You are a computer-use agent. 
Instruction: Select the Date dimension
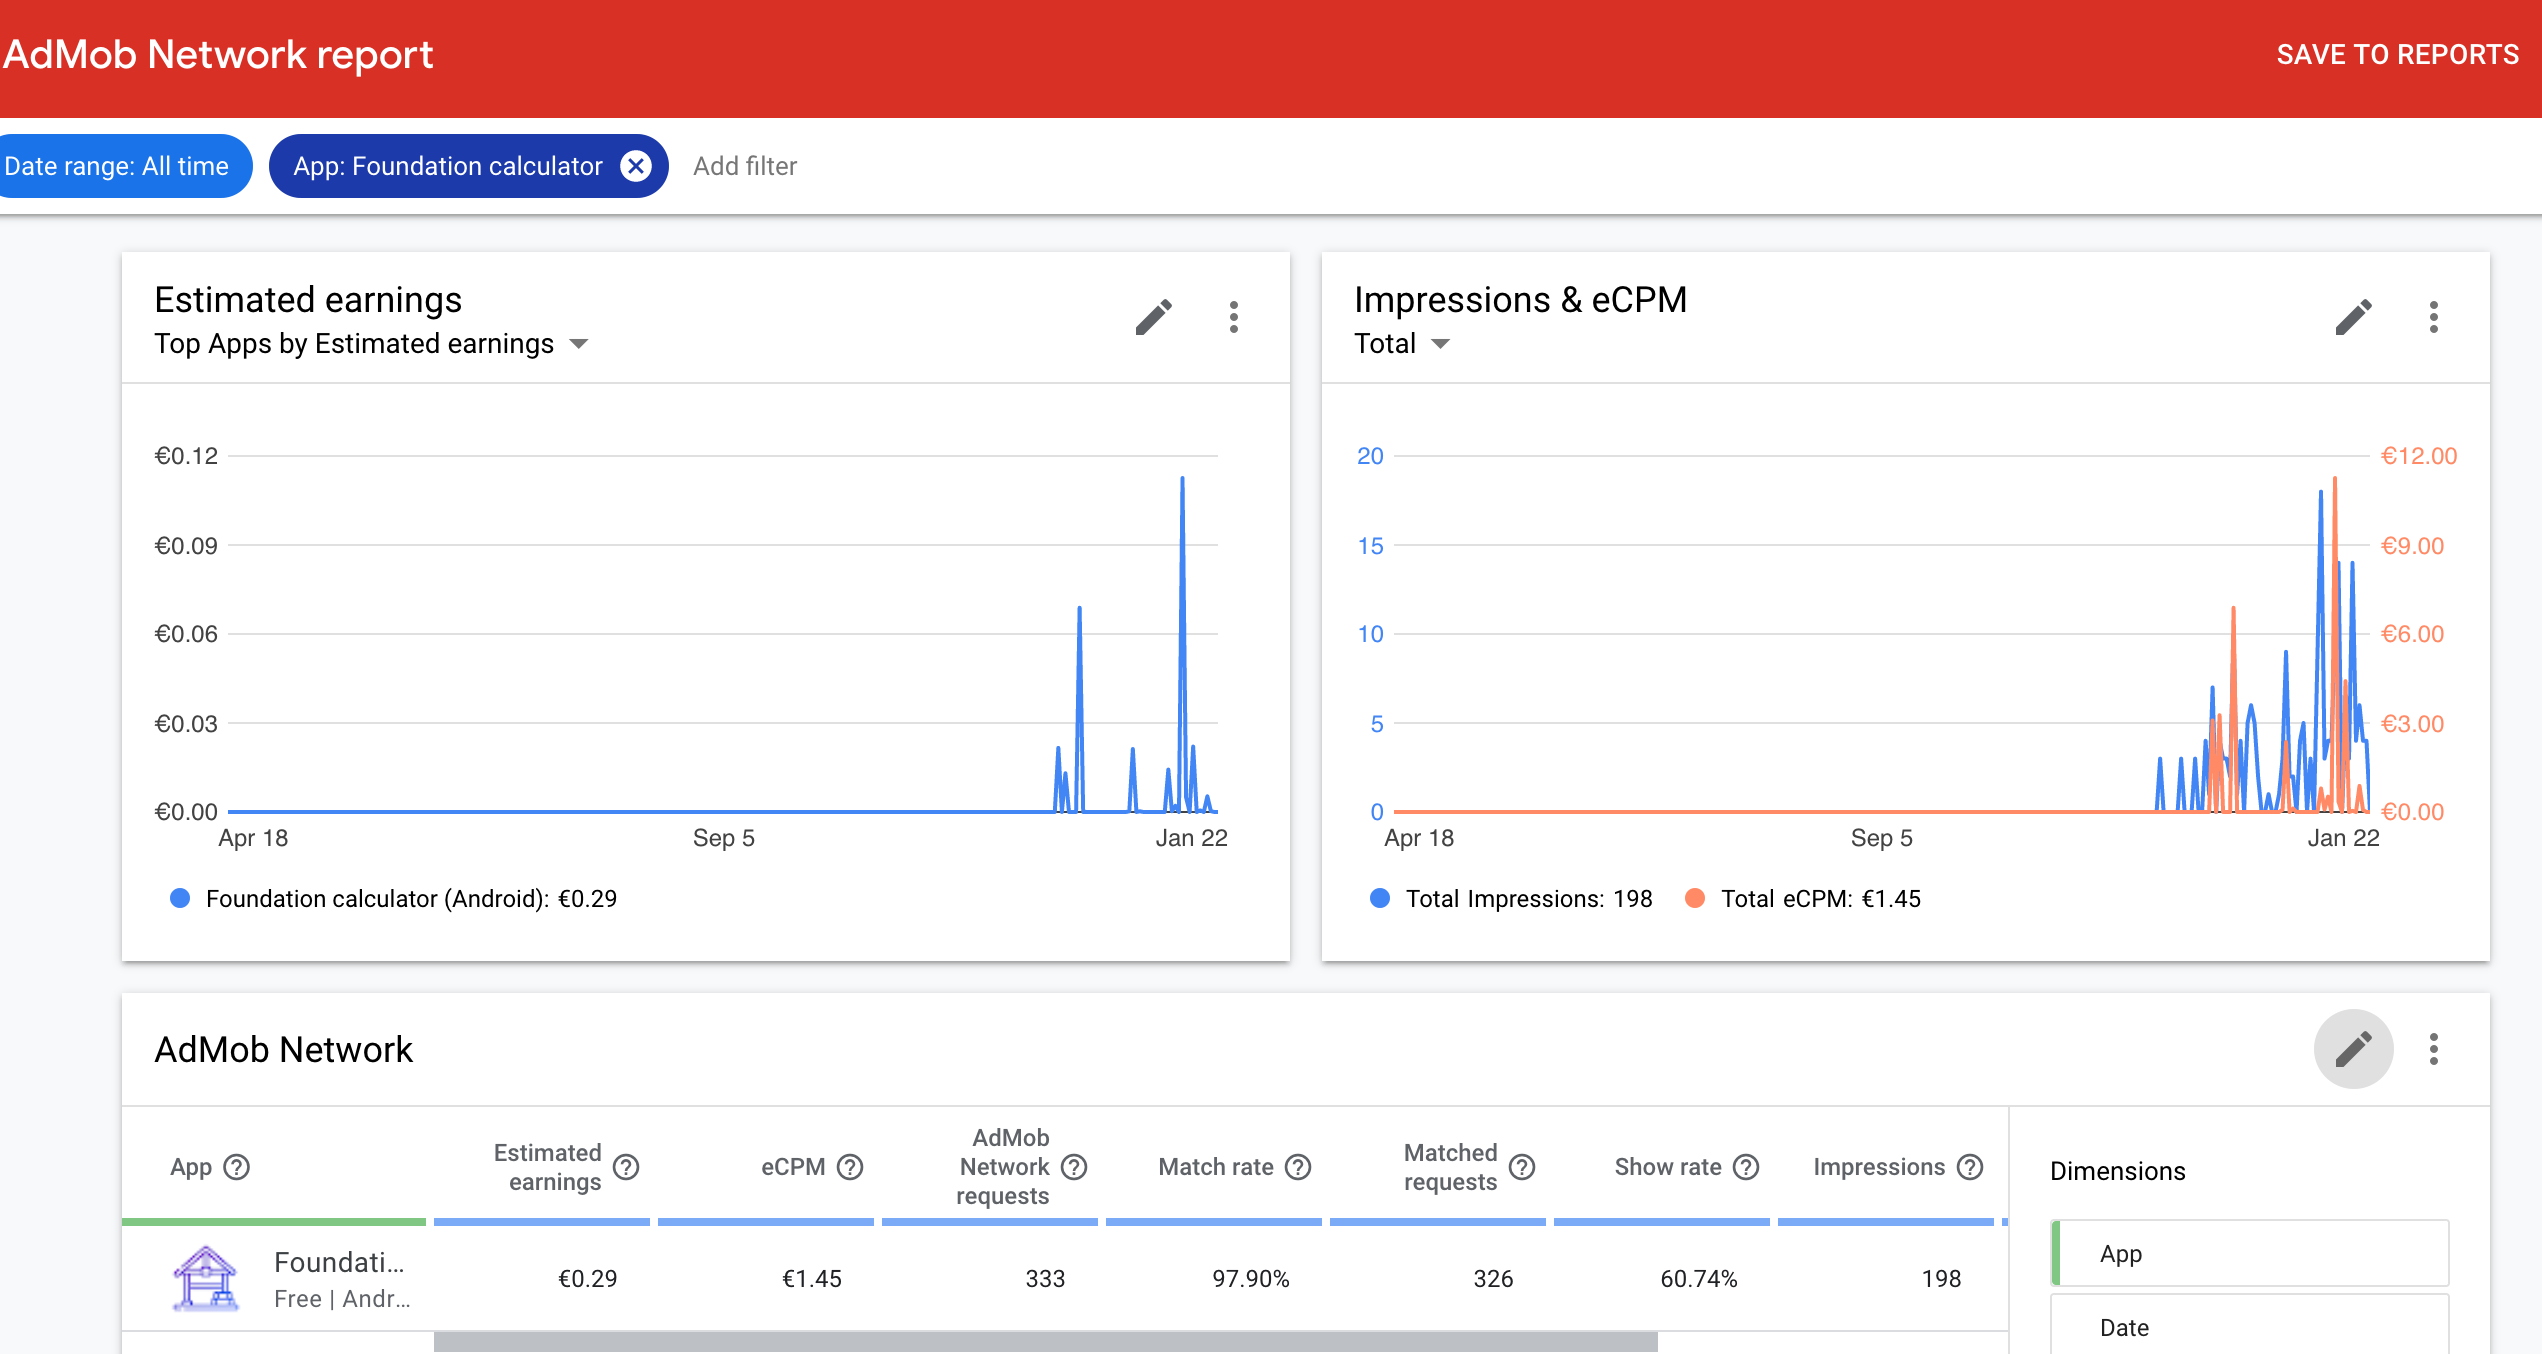(x=2250, y=1326)
